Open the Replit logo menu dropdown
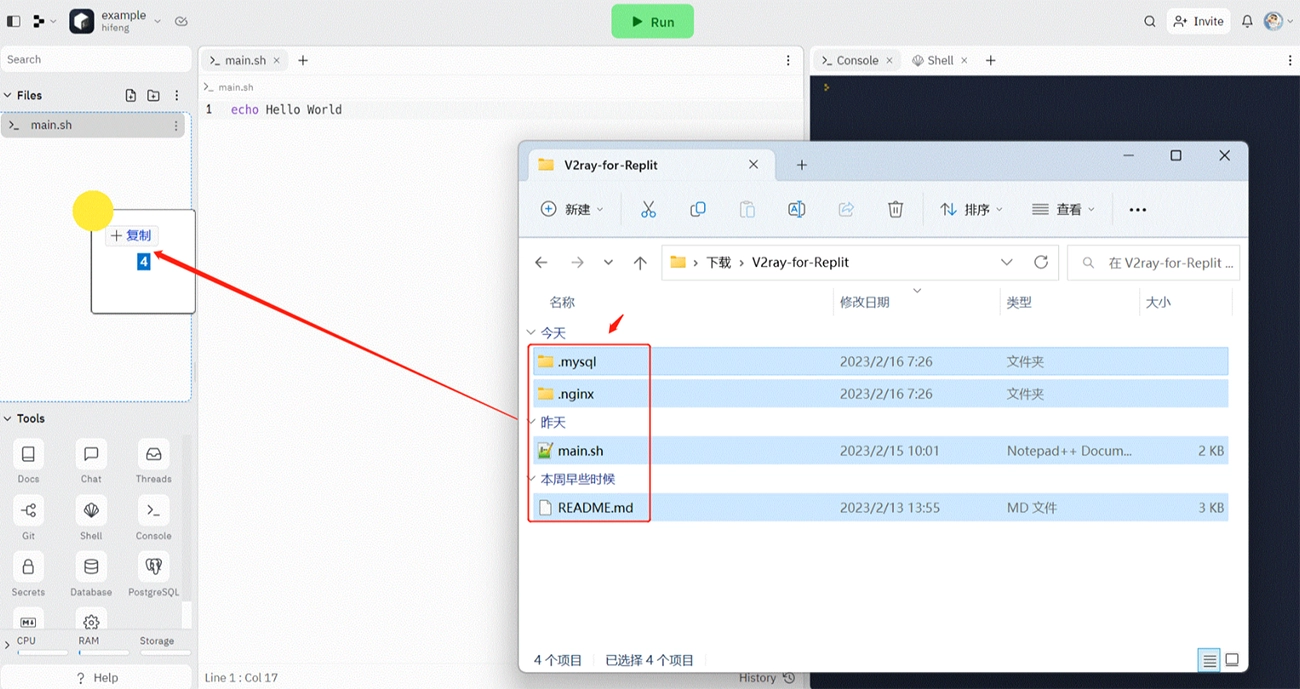This screenshot has height=689, width=1300. [x=44, y=21]
